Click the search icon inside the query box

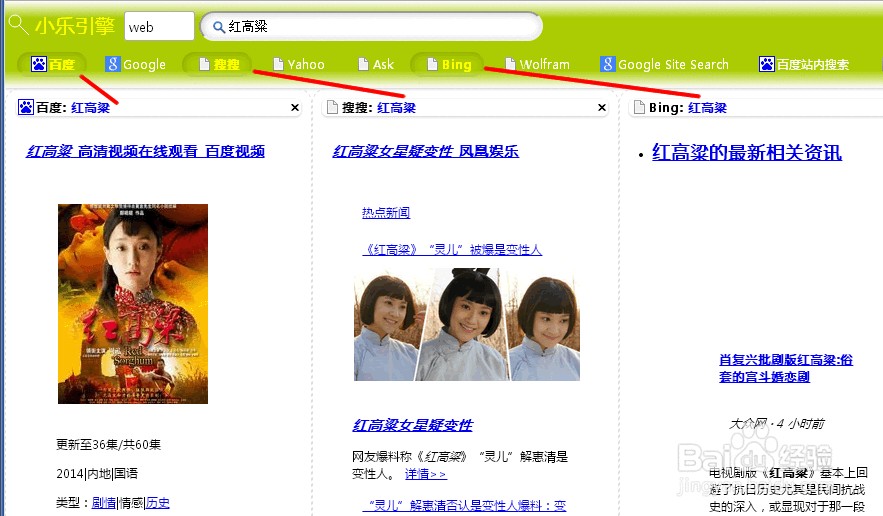point(218,27)
